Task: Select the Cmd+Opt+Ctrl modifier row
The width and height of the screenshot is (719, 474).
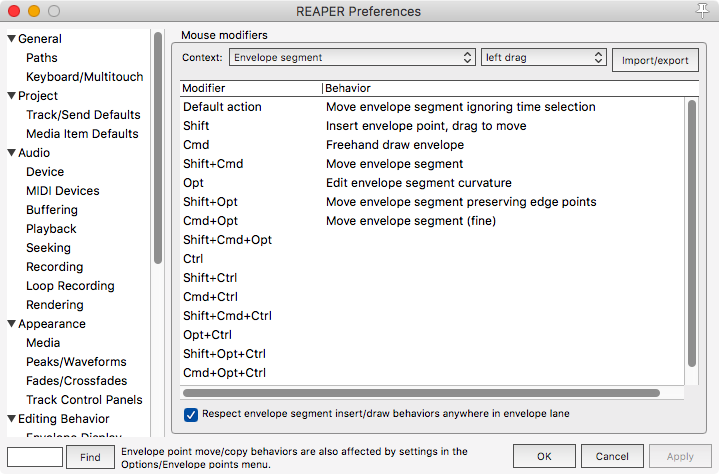Action: [x=431, y=373]
